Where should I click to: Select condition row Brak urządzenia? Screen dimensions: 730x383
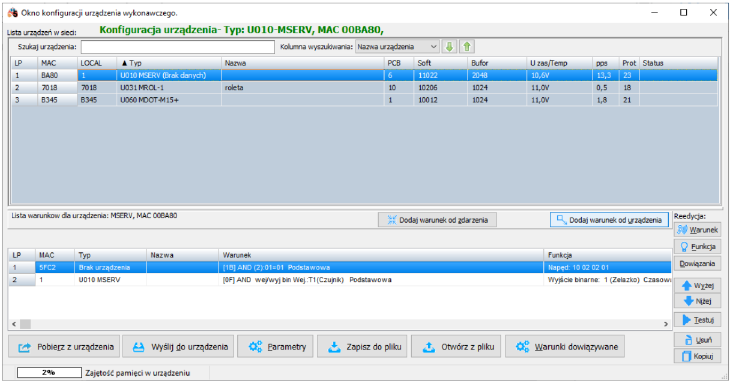tap(340, 268)
